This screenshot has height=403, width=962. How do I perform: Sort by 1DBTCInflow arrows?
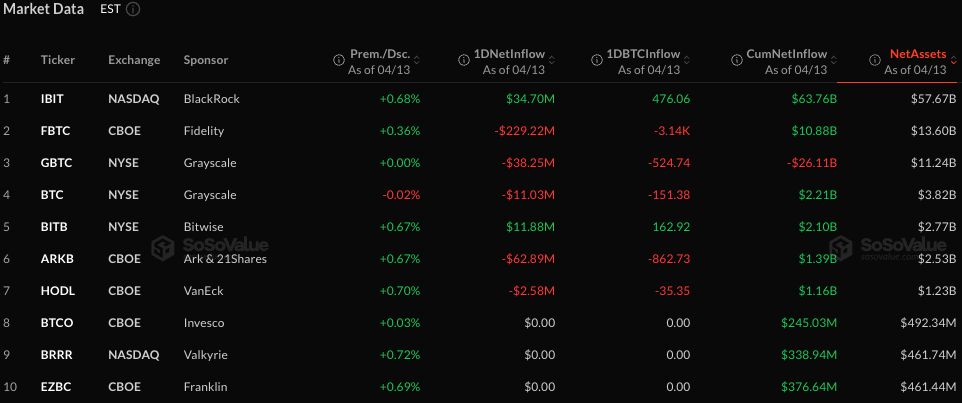[x=687, y=60]
